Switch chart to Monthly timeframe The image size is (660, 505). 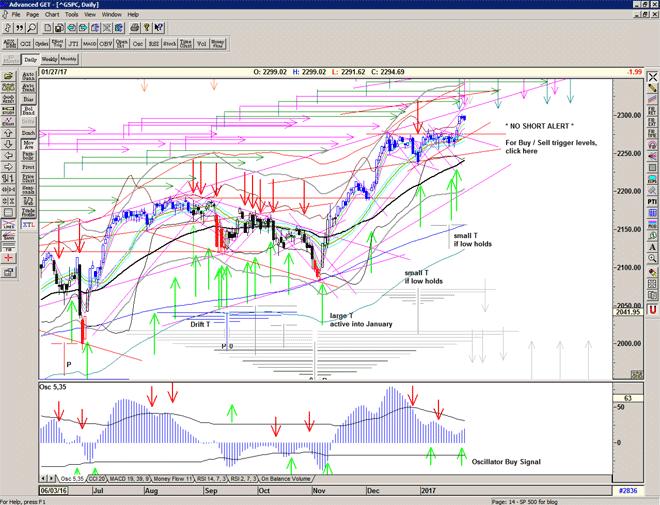68,59
